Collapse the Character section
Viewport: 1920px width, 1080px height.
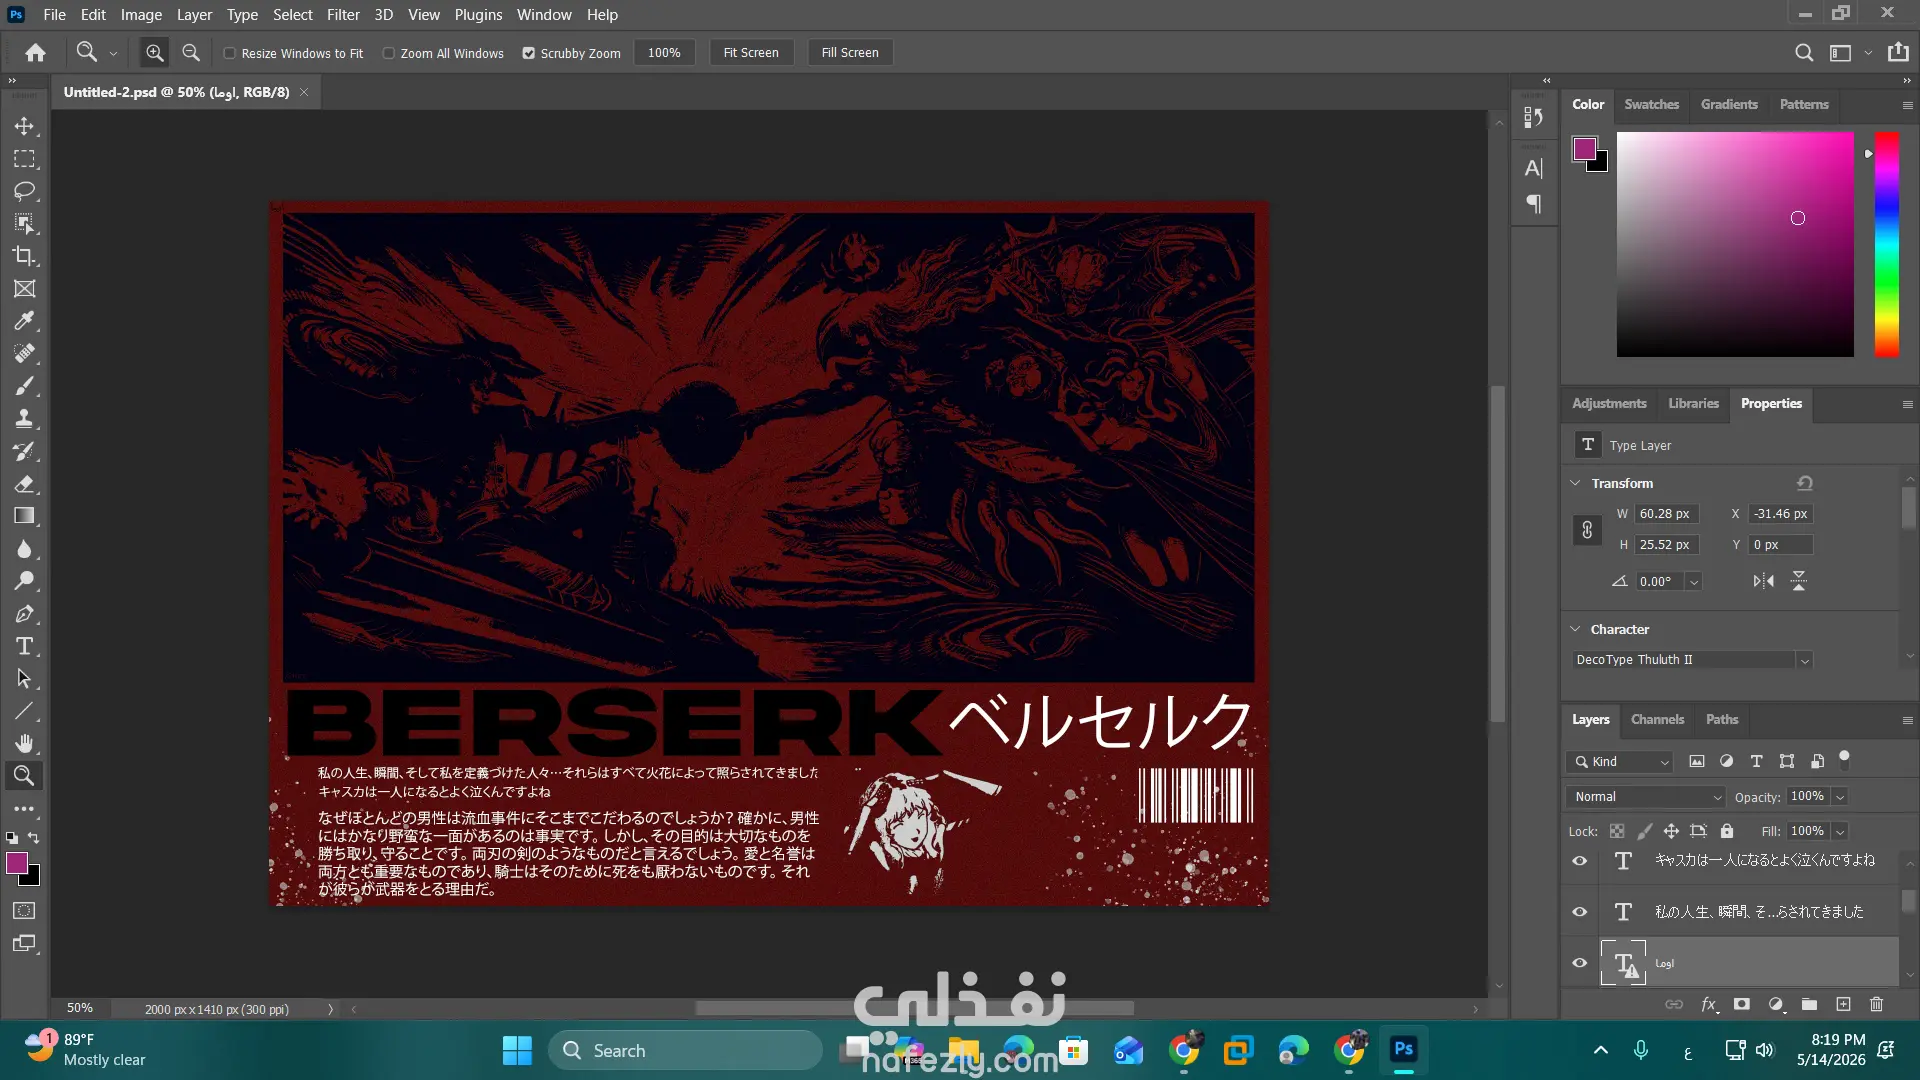tap(1576, 629)
